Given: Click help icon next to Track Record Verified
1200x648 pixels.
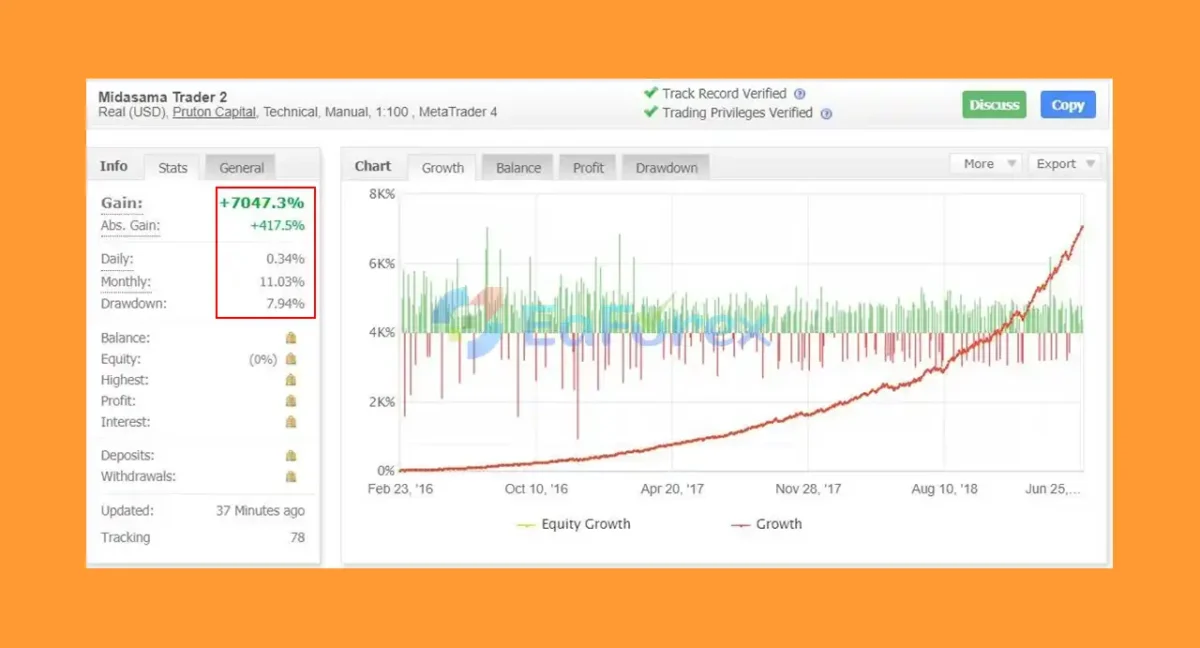Looking at the screenshot, I should [x=800, y=94].
